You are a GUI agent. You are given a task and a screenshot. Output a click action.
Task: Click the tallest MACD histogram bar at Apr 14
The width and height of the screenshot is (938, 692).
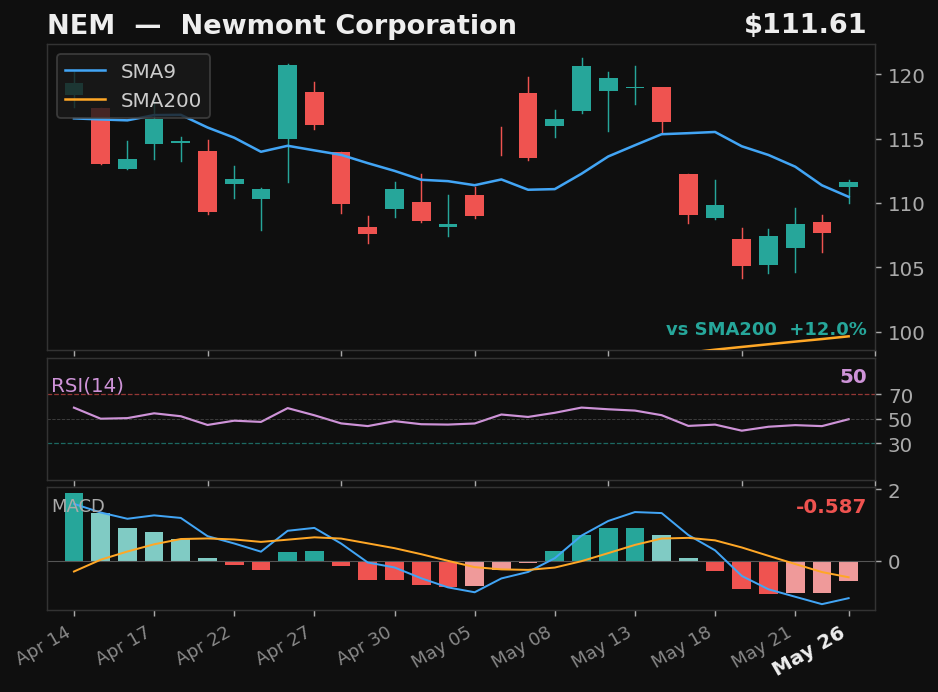click(74, 527)
